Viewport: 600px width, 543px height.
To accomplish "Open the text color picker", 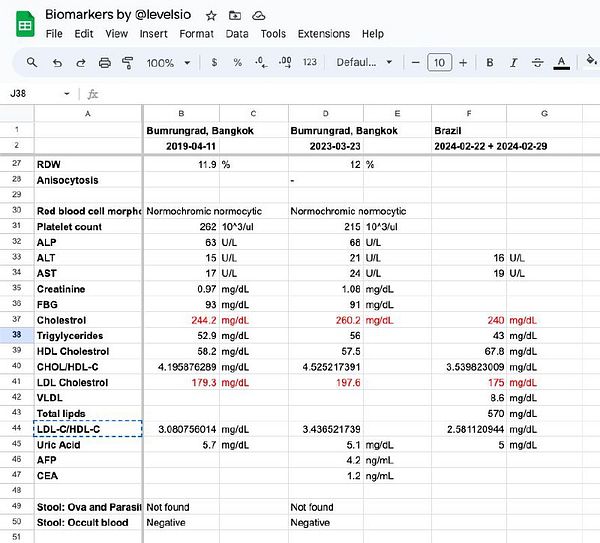I will (x=561, y=62).
